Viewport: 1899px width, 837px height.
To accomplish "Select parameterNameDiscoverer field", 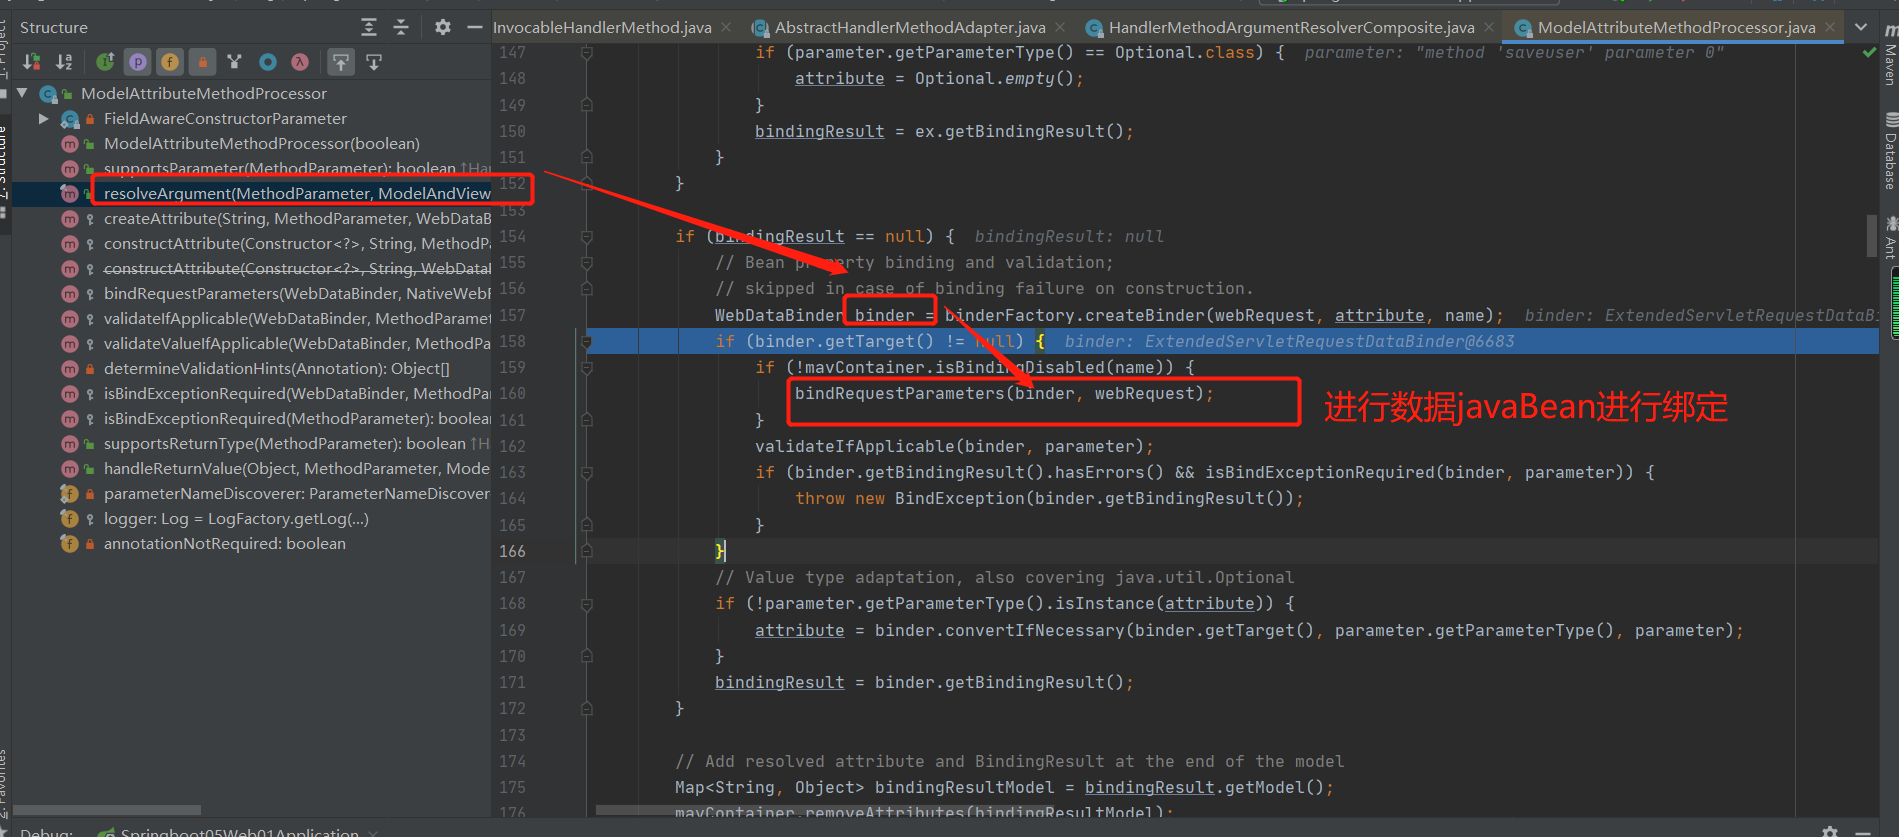I will click(x=297, y=493).
